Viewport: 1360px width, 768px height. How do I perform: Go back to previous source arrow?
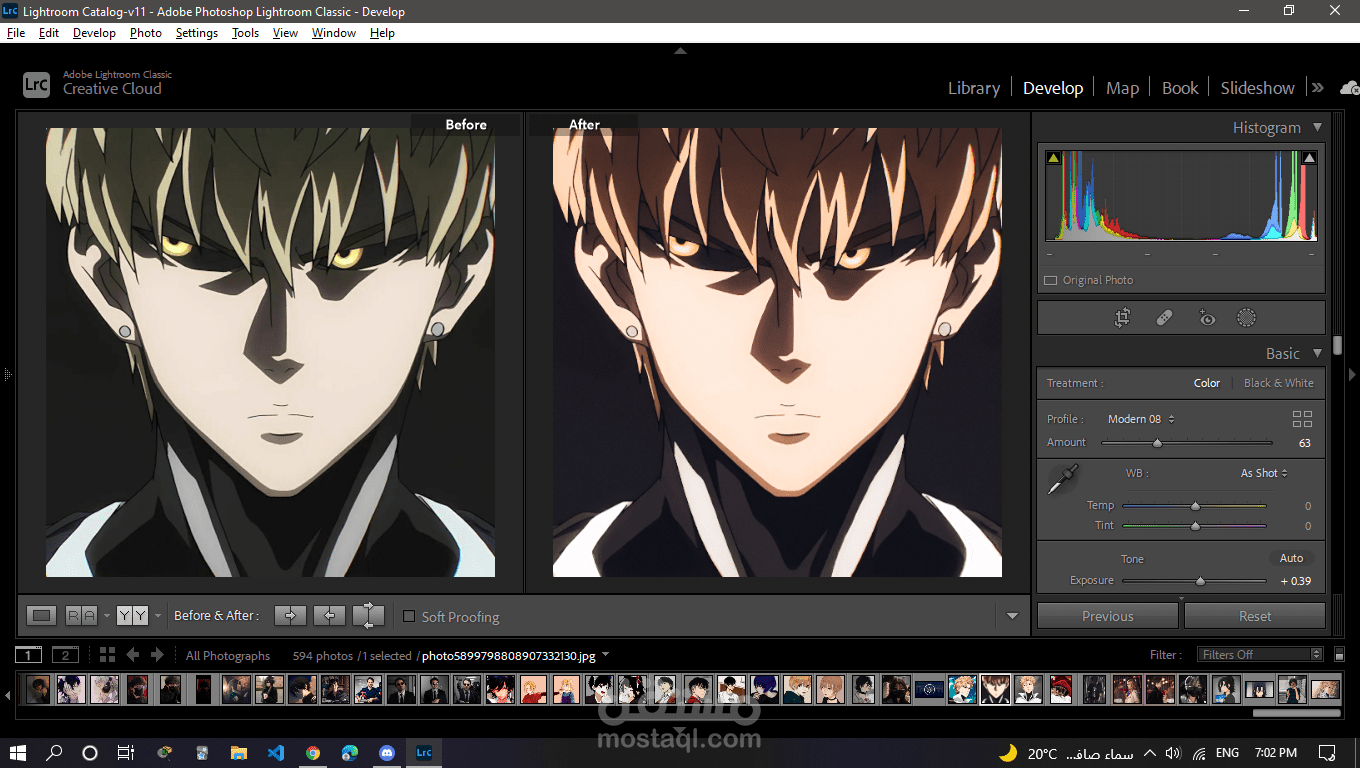click(133, 655)
